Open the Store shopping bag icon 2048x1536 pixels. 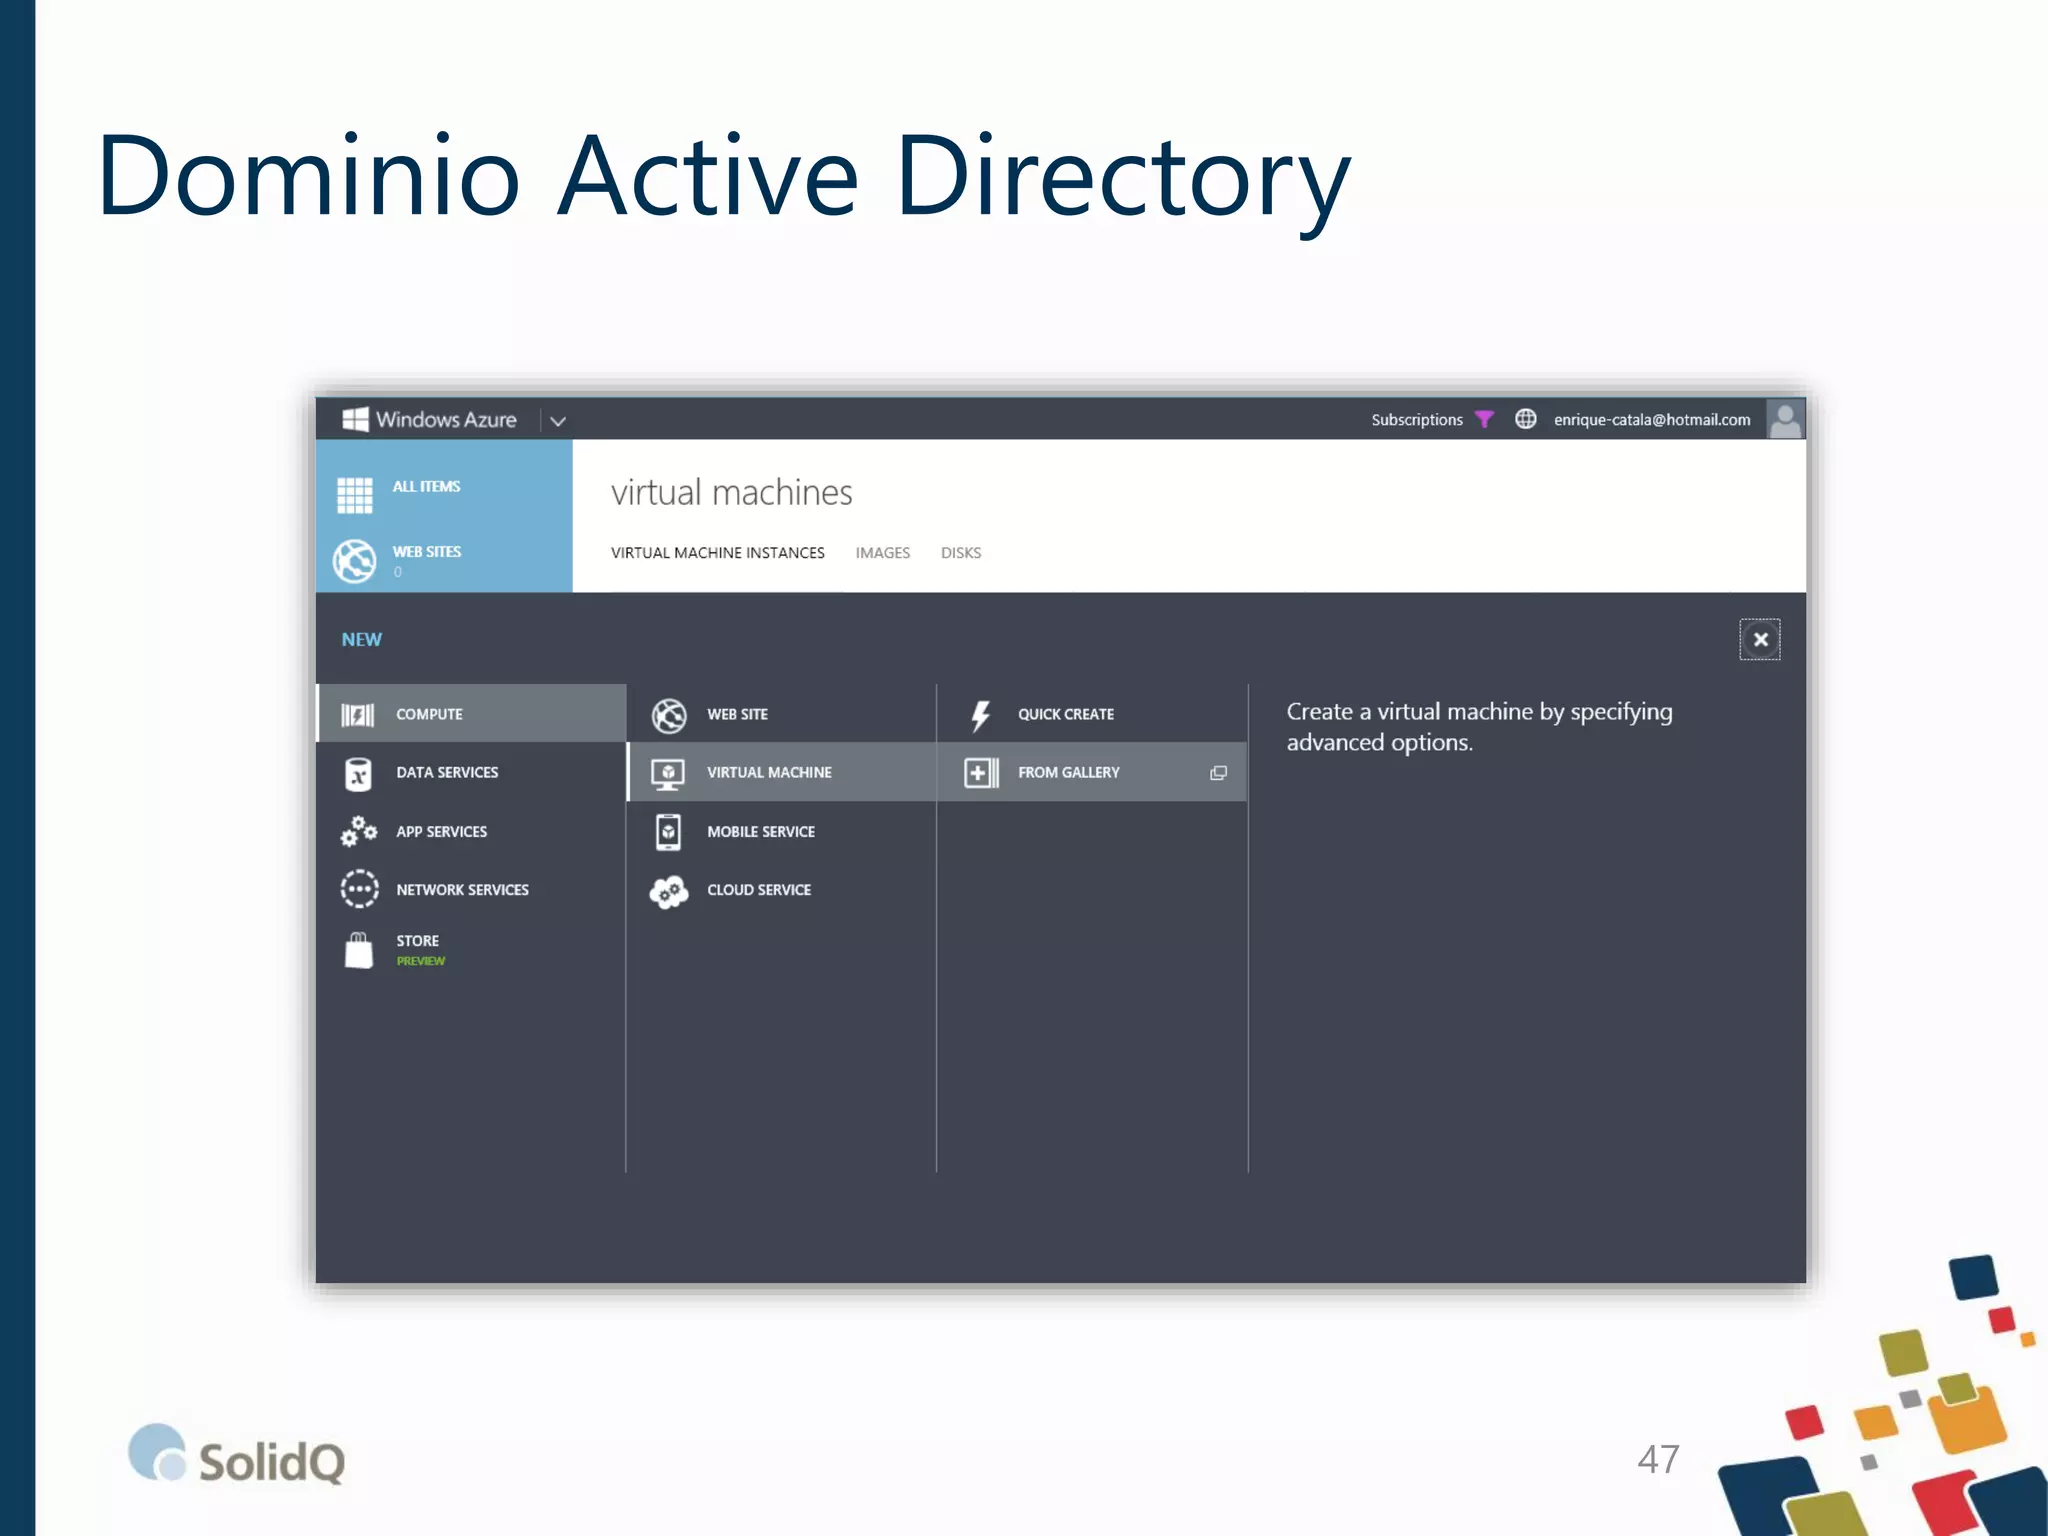click(x=359, y=949)
